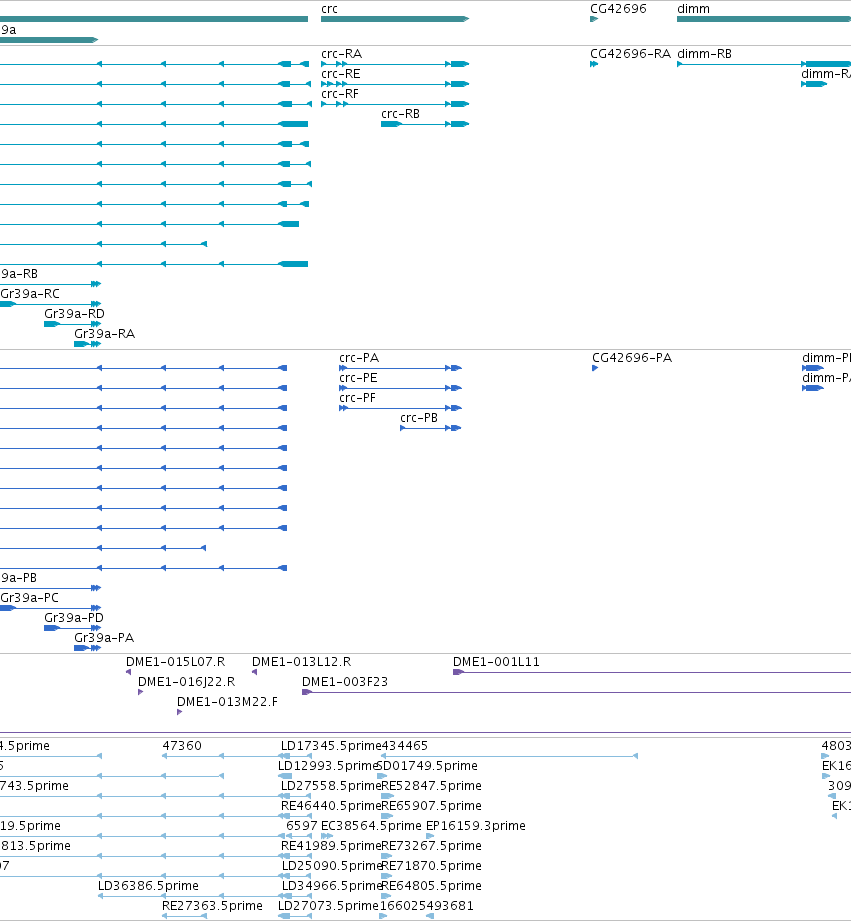The height and width of the screenshot is (921, 851).
Task: Click protein label crc-PA
Action: (x=359, y=358)
